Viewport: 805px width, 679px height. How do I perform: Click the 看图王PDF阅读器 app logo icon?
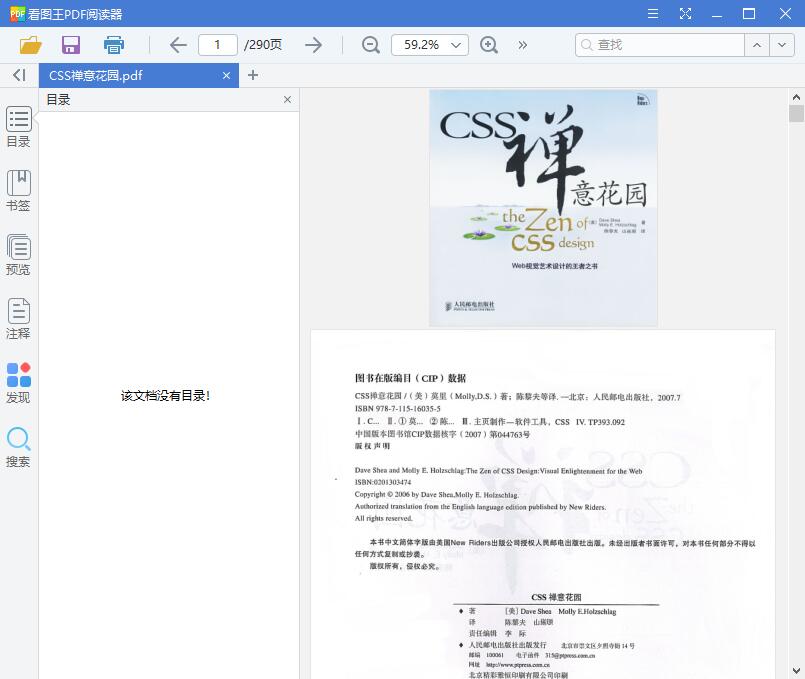[x=17, y=14]
